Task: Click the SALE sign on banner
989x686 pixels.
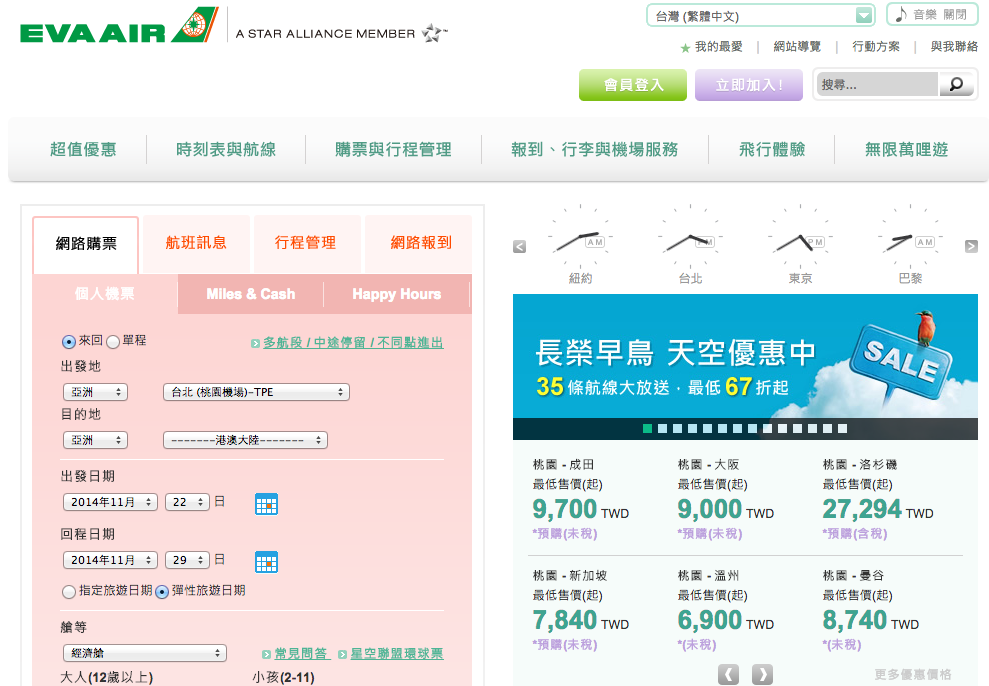Action: click(901, 361)
